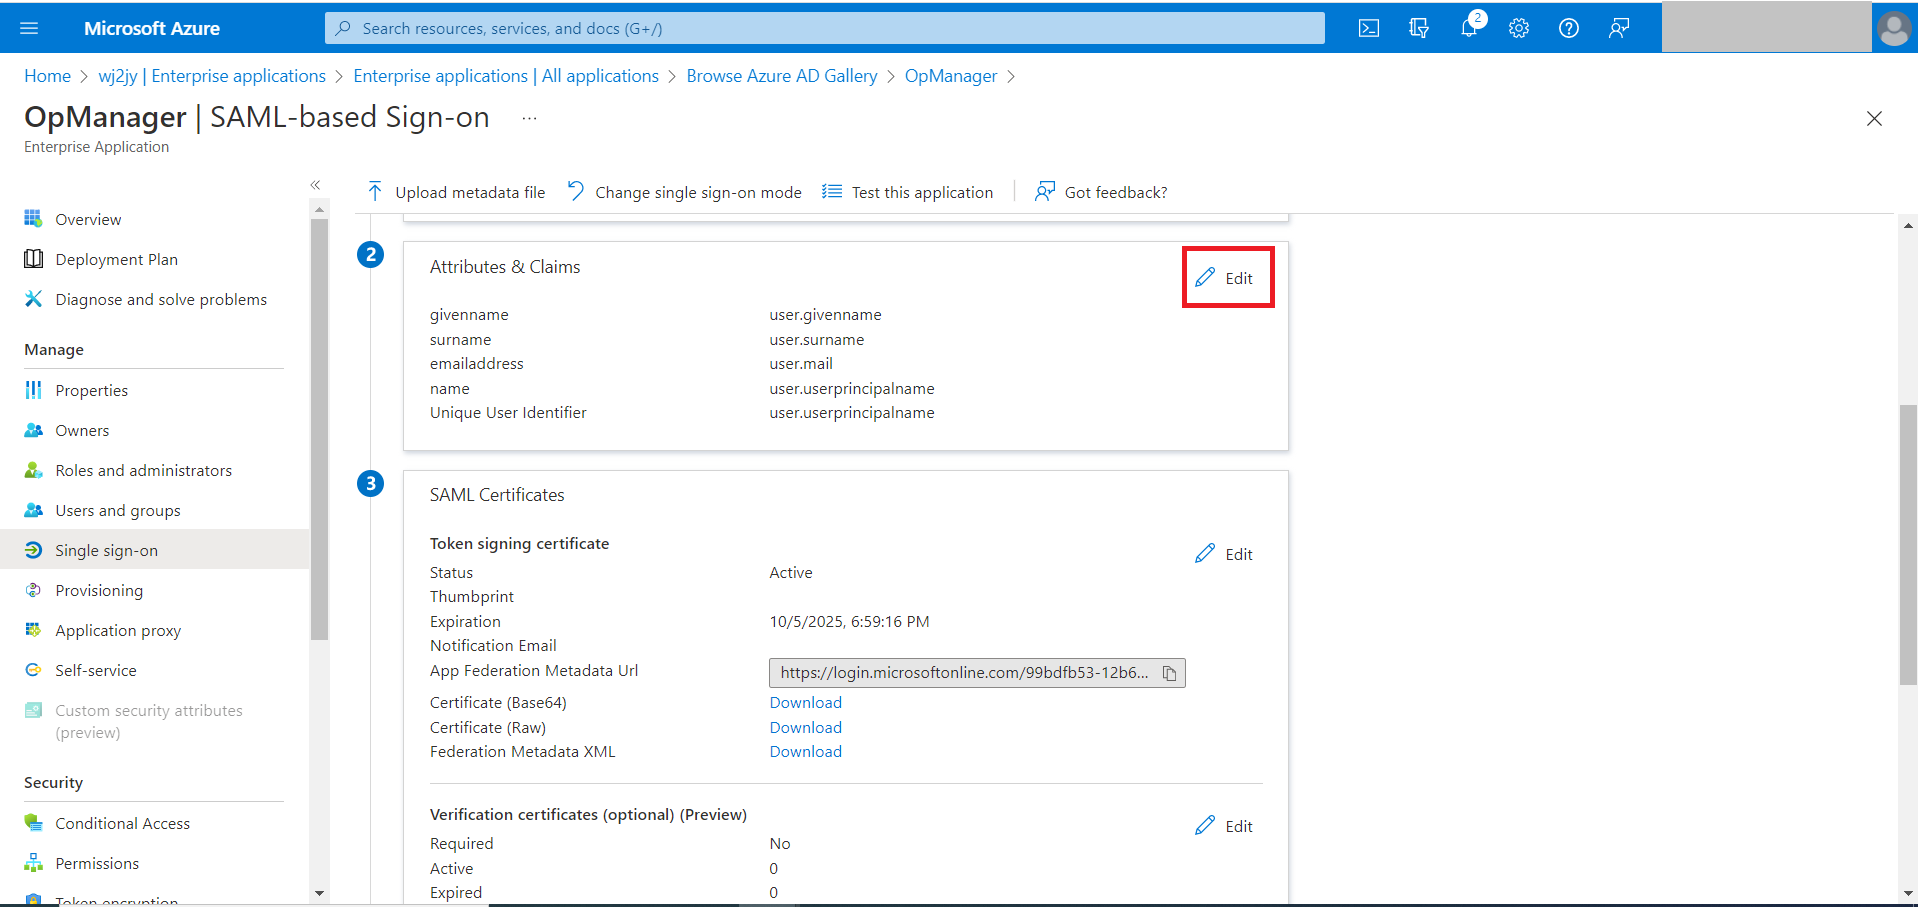Open the Browse Azure AD Gallery breadcrumb
Image resolution: width=1918 pixels, height=907 pixels.
(782, 76)
